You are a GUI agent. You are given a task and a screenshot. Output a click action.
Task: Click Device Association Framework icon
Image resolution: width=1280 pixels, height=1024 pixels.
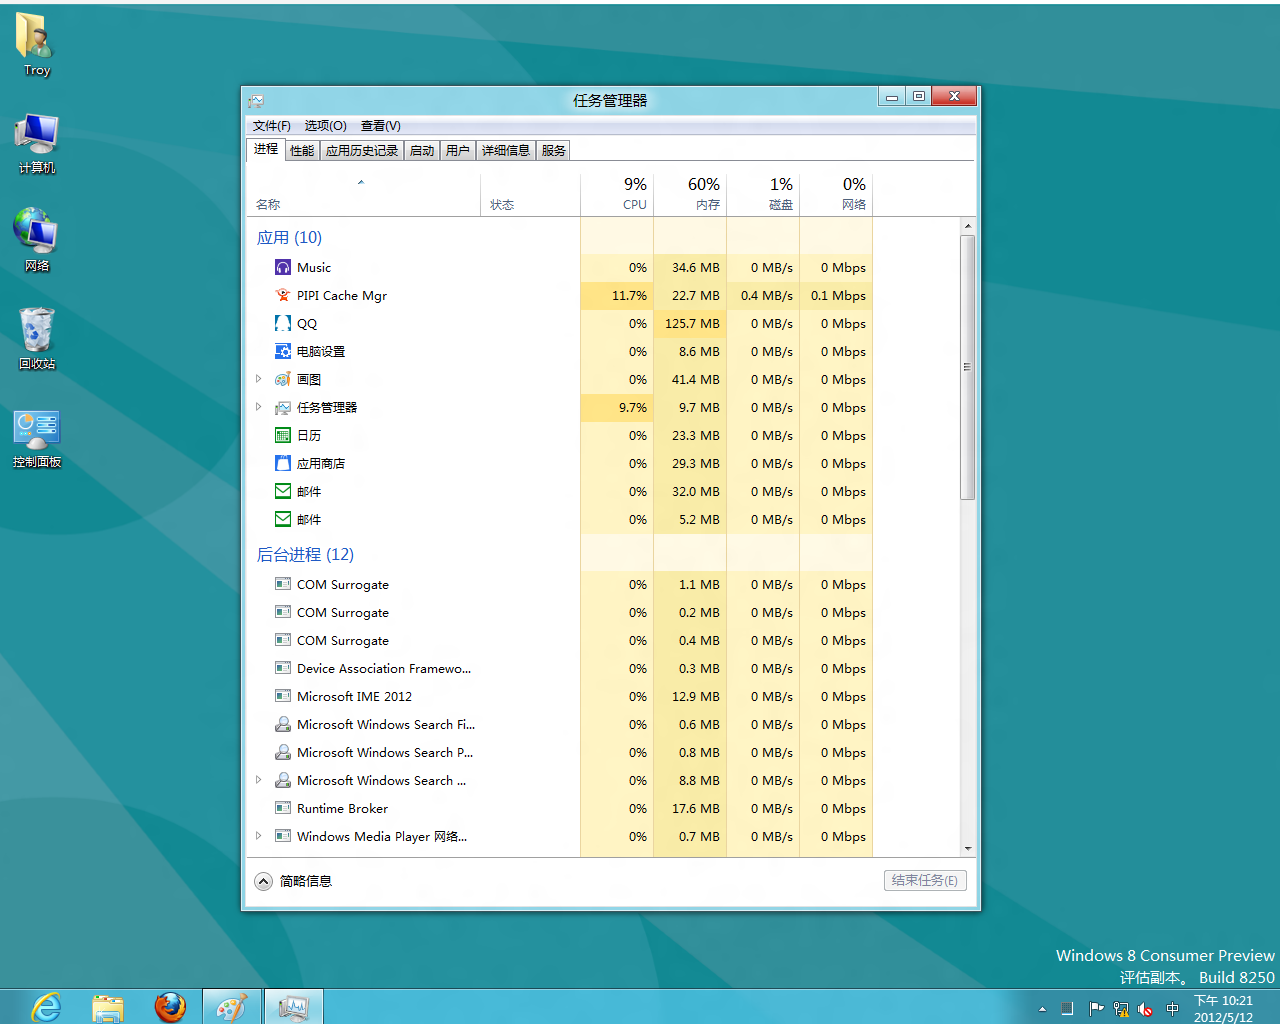click(283, 668)
